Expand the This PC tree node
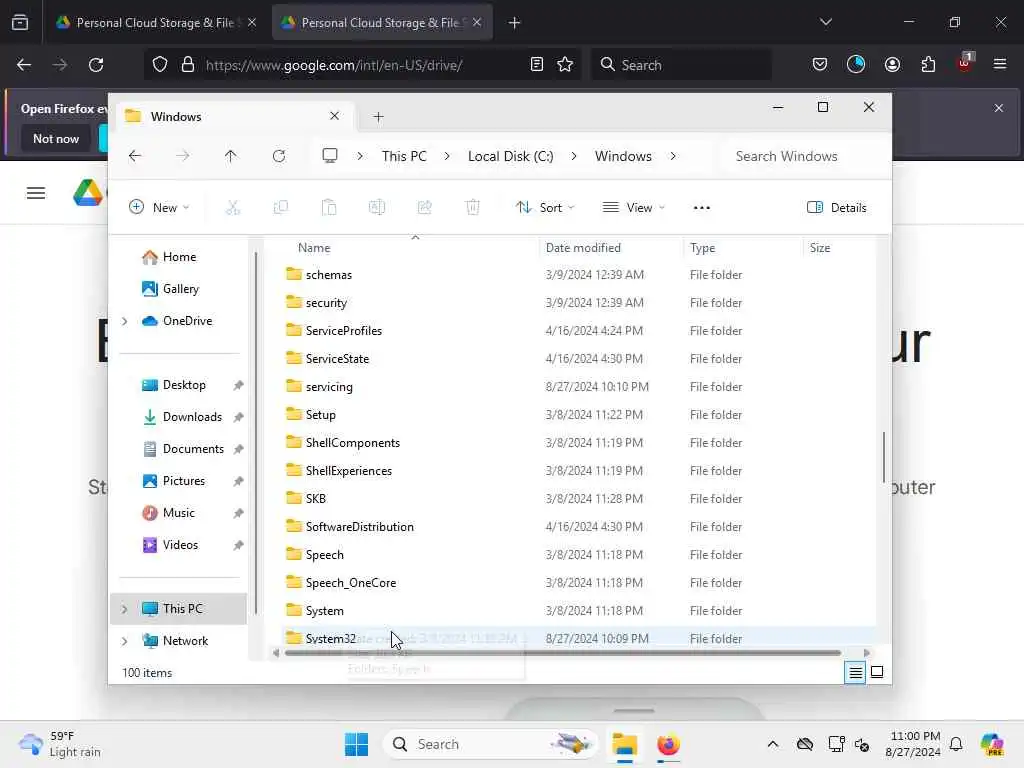This screenshot has height=768, width=1024. pos(125,609)
